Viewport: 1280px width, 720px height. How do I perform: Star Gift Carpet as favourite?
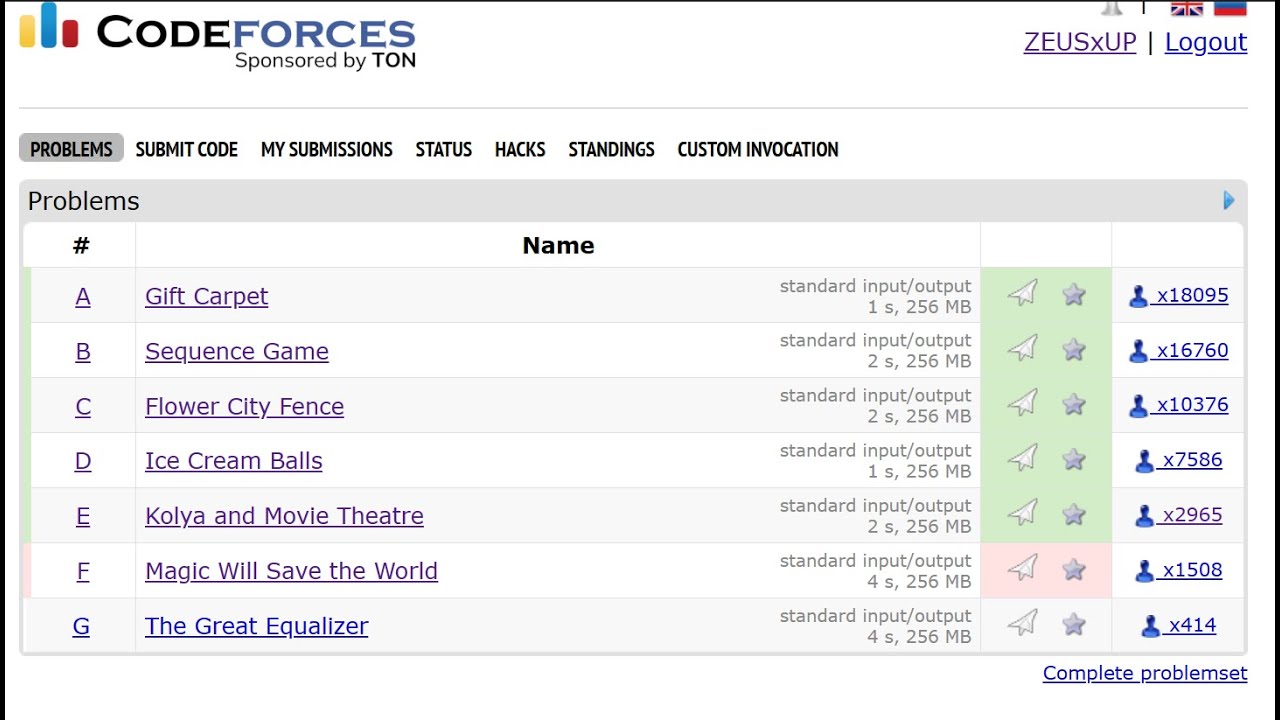[x=1074, y=294]
